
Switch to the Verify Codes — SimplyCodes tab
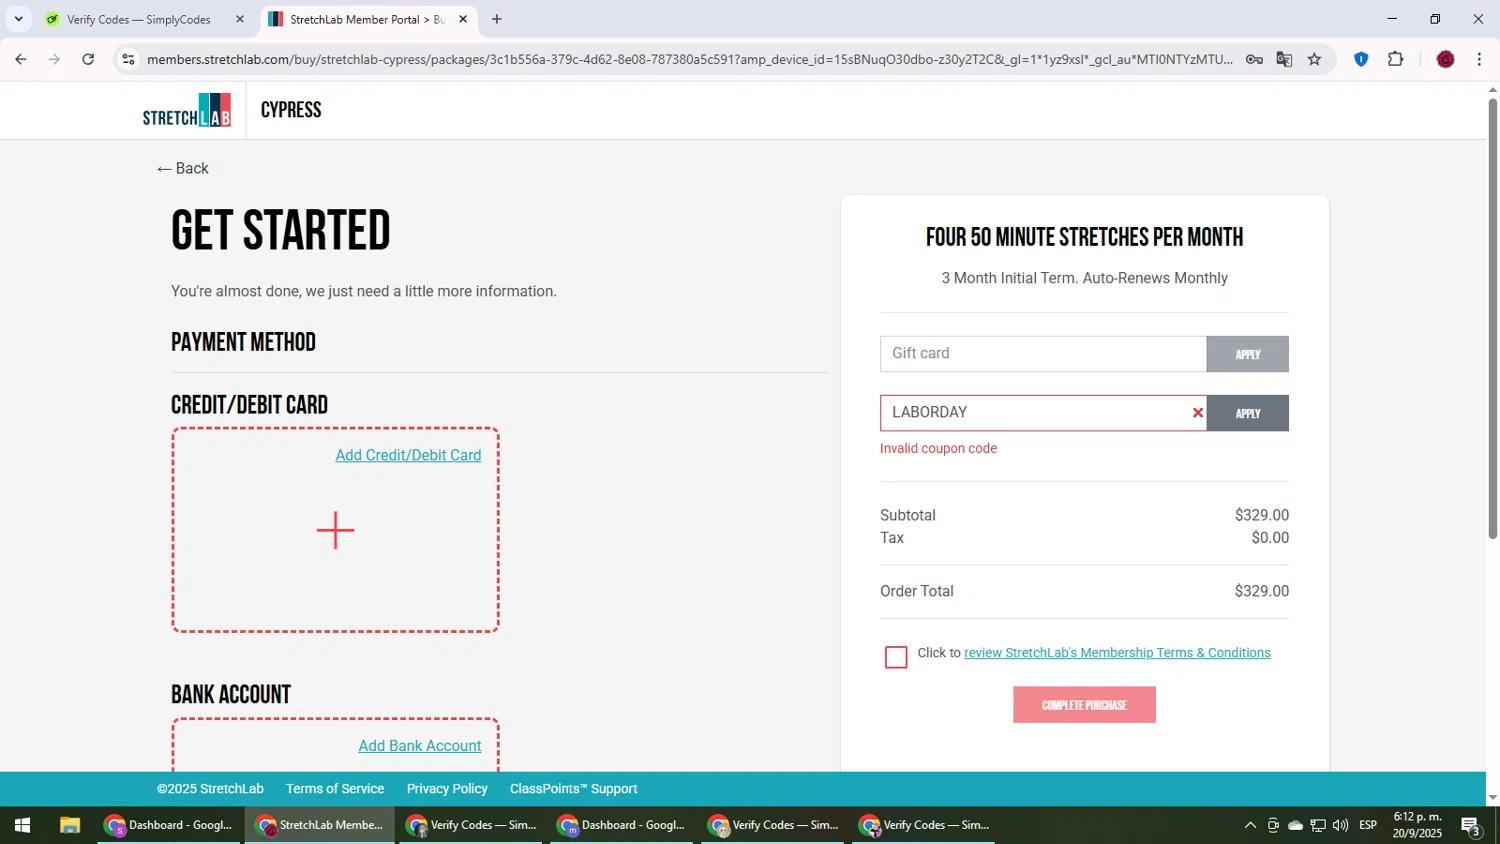point(140,19)
